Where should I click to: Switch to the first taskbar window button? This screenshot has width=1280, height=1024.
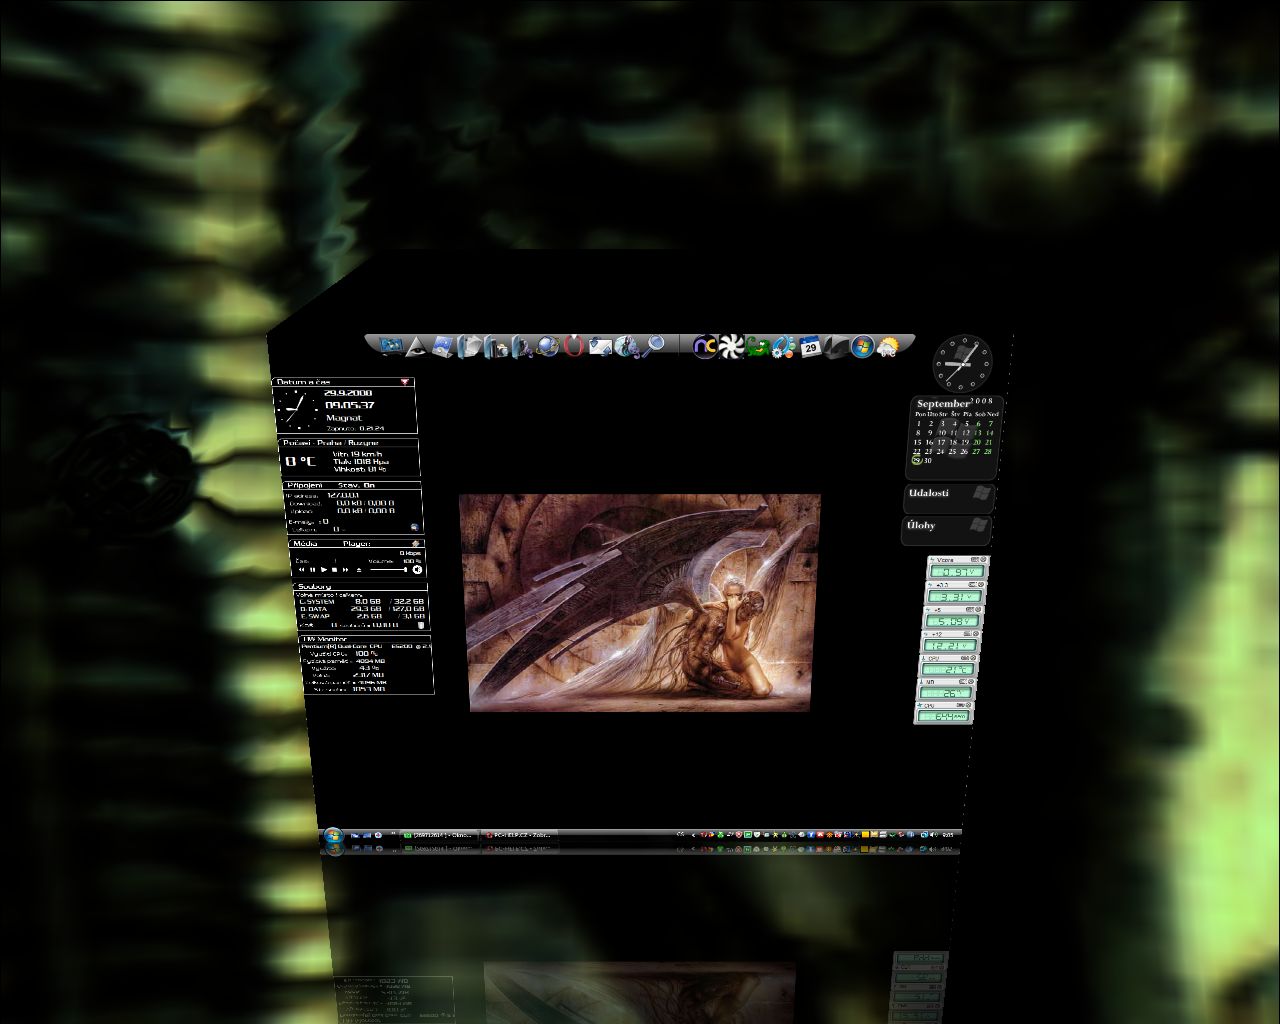(x=438, y=834)
